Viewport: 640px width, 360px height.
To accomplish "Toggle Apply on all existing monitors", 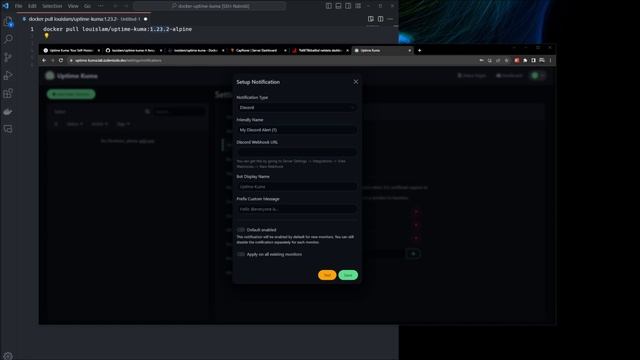I will coord(241,254).
